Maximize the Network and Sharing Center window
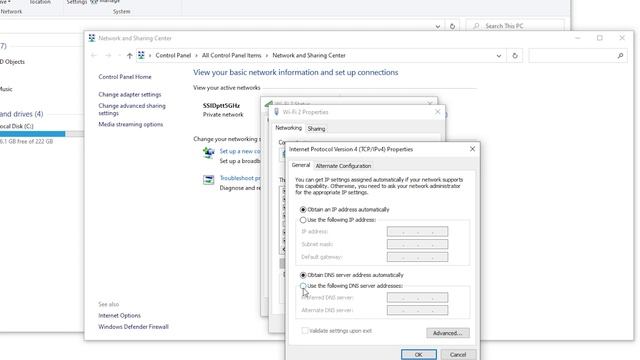The width and height of the screenshot is (640, 360). coord(600,38)
